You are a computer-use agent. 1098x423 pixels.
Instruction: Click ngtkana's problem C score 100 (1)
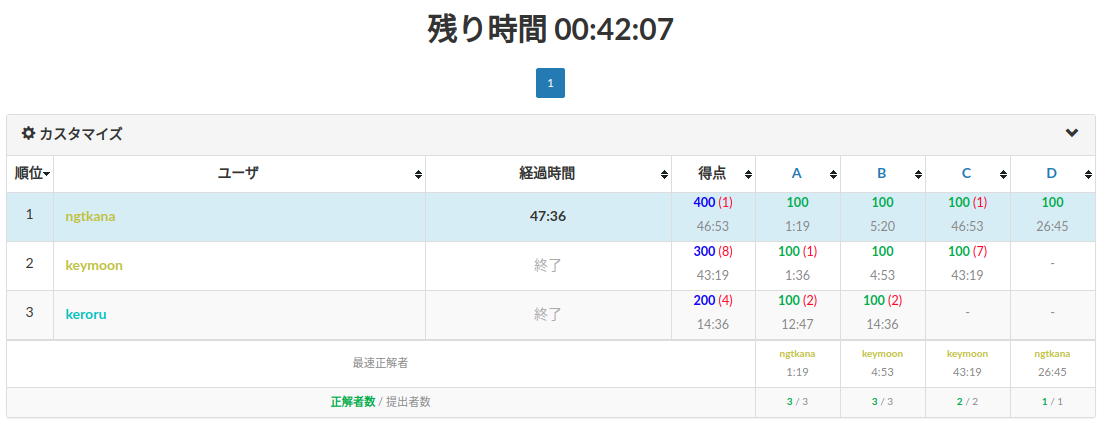pyautogui.click(x=967, y=202)
